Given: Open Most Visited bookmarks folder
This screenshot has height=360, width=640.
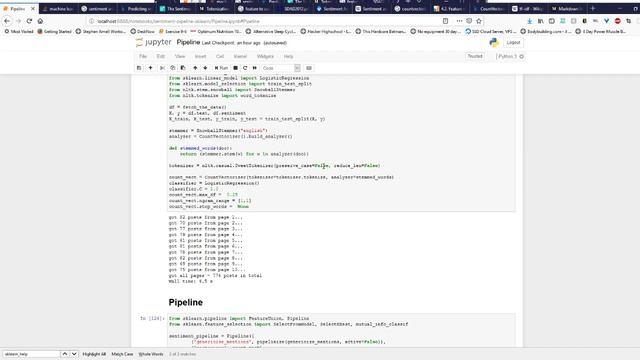Looking at the screenshot, I should pyautogui.click(x=19, y=31).
